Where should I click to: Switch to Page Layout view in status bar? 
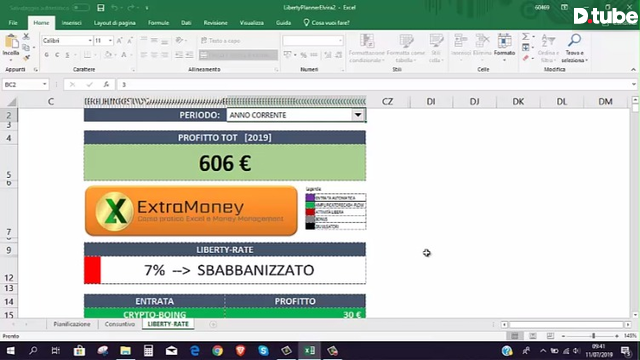(533, 336)
